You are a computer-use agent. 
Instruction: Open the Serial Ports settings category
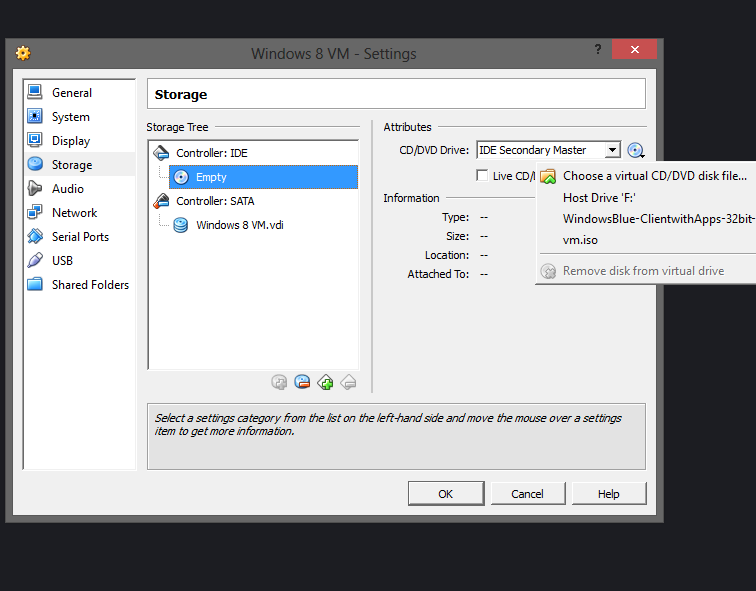point(80,237)
